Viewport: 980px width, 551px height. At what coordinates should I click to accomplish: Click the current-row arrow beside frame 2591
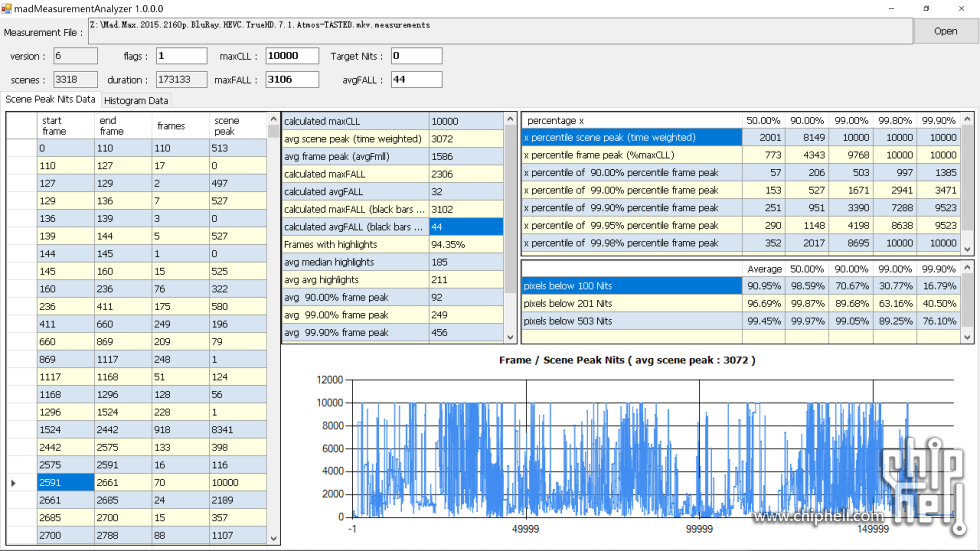[x=13, y=483]
